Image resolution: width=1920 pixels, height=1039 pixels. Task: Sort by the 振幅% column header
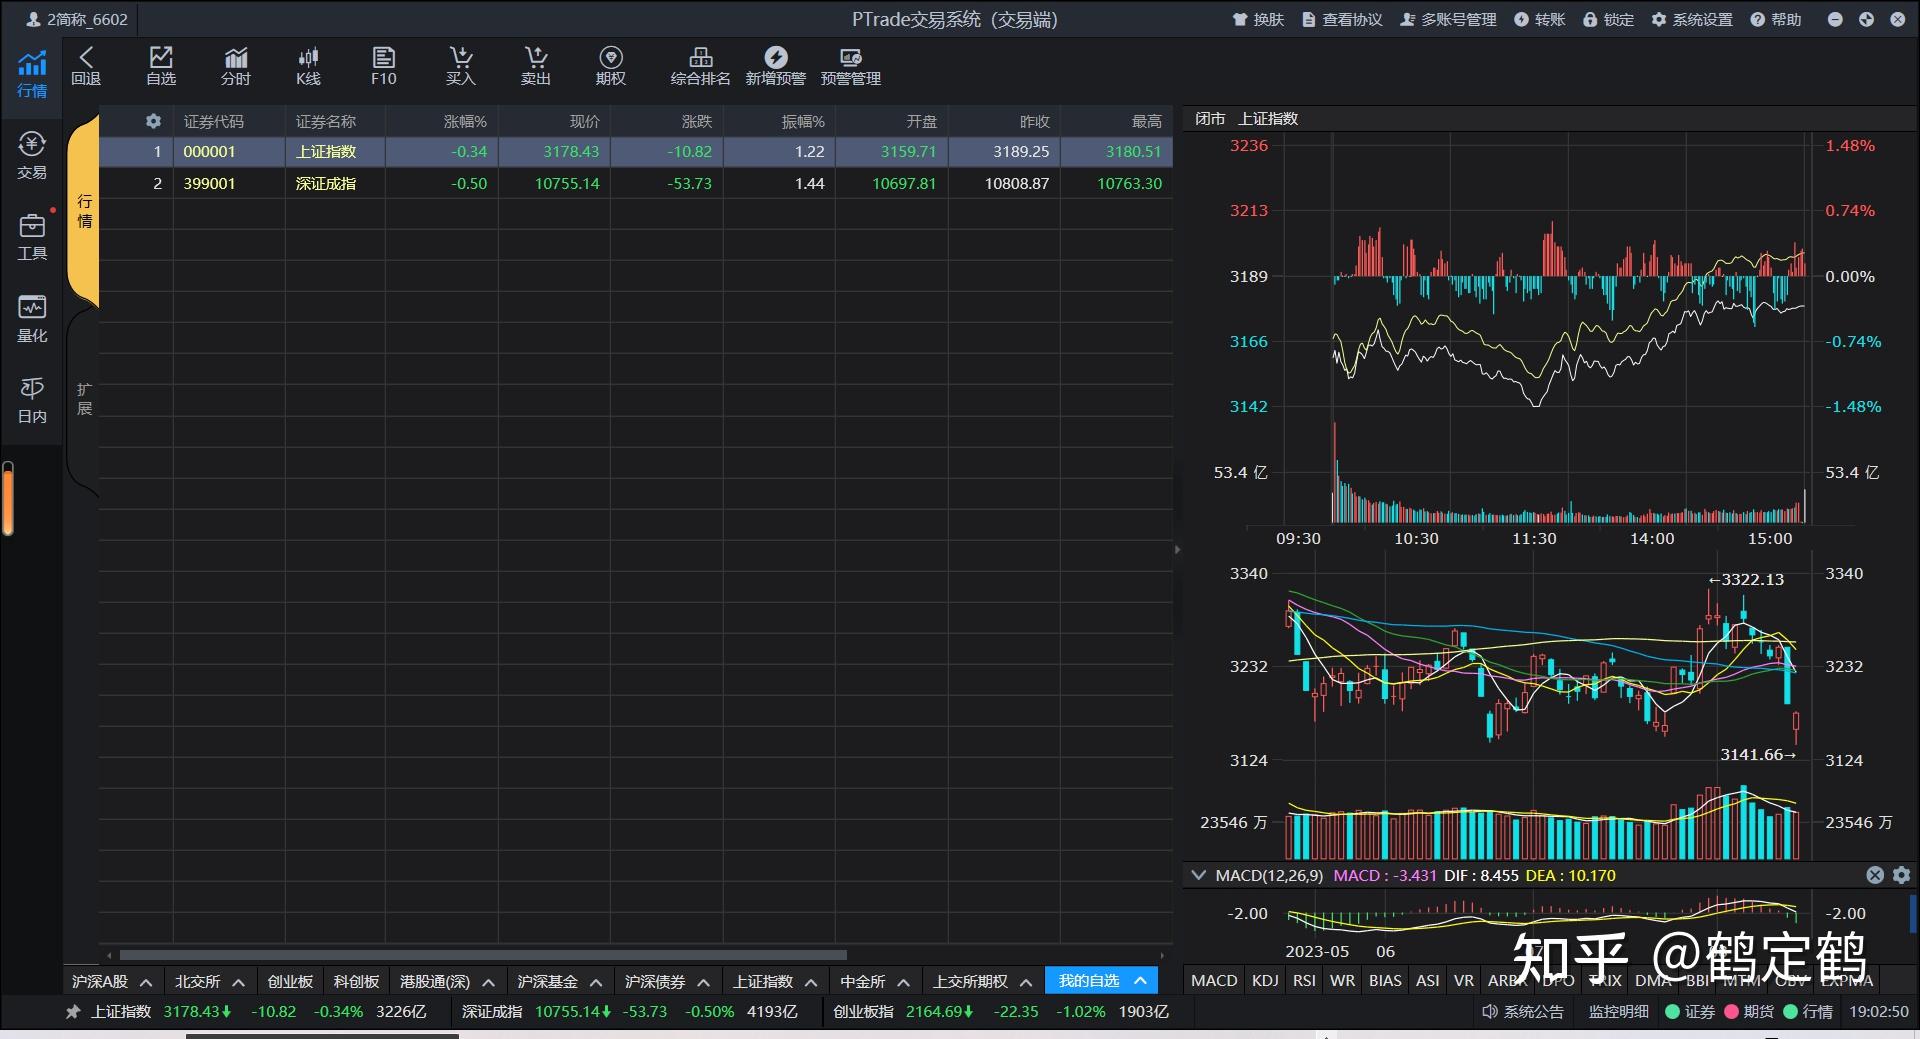[x=803, y=121]
